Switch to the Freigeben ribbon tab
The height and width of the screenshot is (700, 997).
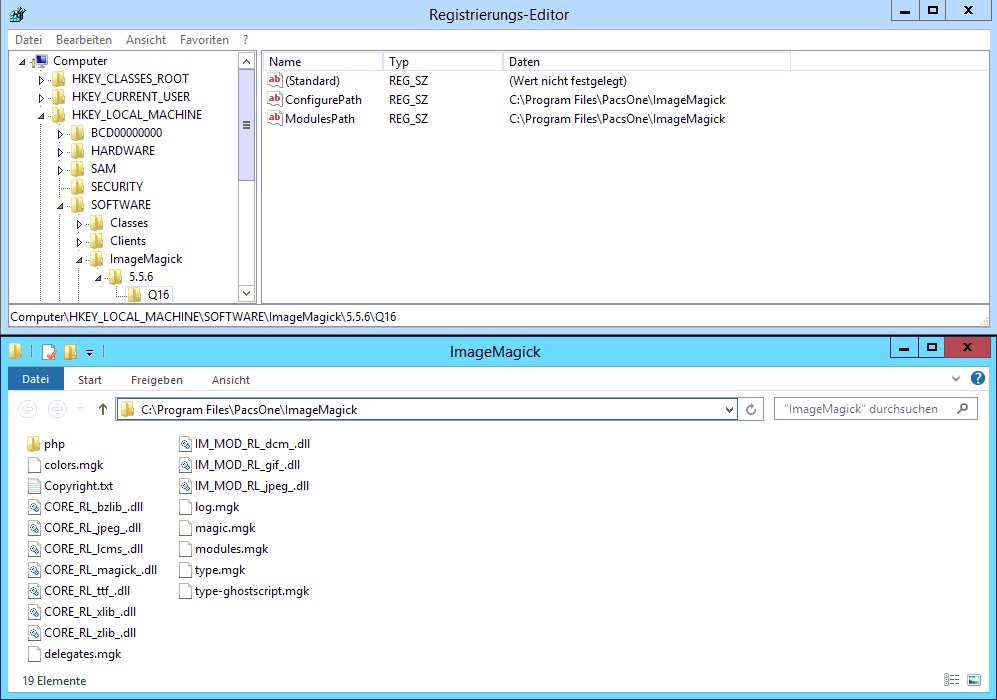pos(156,380)
